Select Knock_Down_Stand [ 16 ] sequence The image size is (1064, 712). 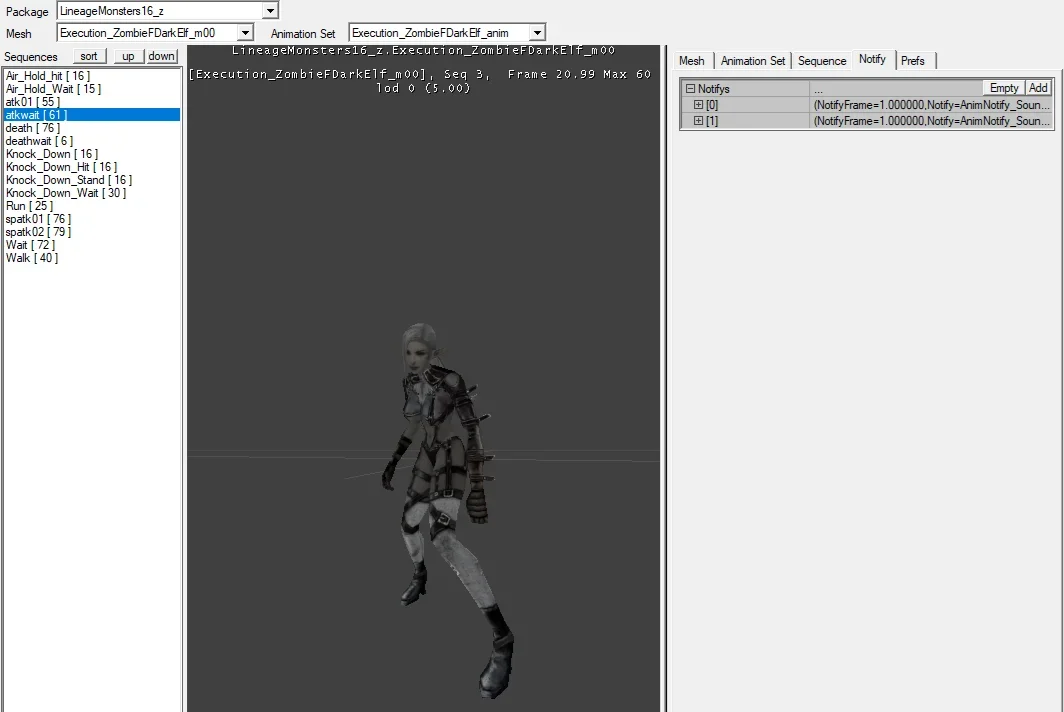click(92, 180)
